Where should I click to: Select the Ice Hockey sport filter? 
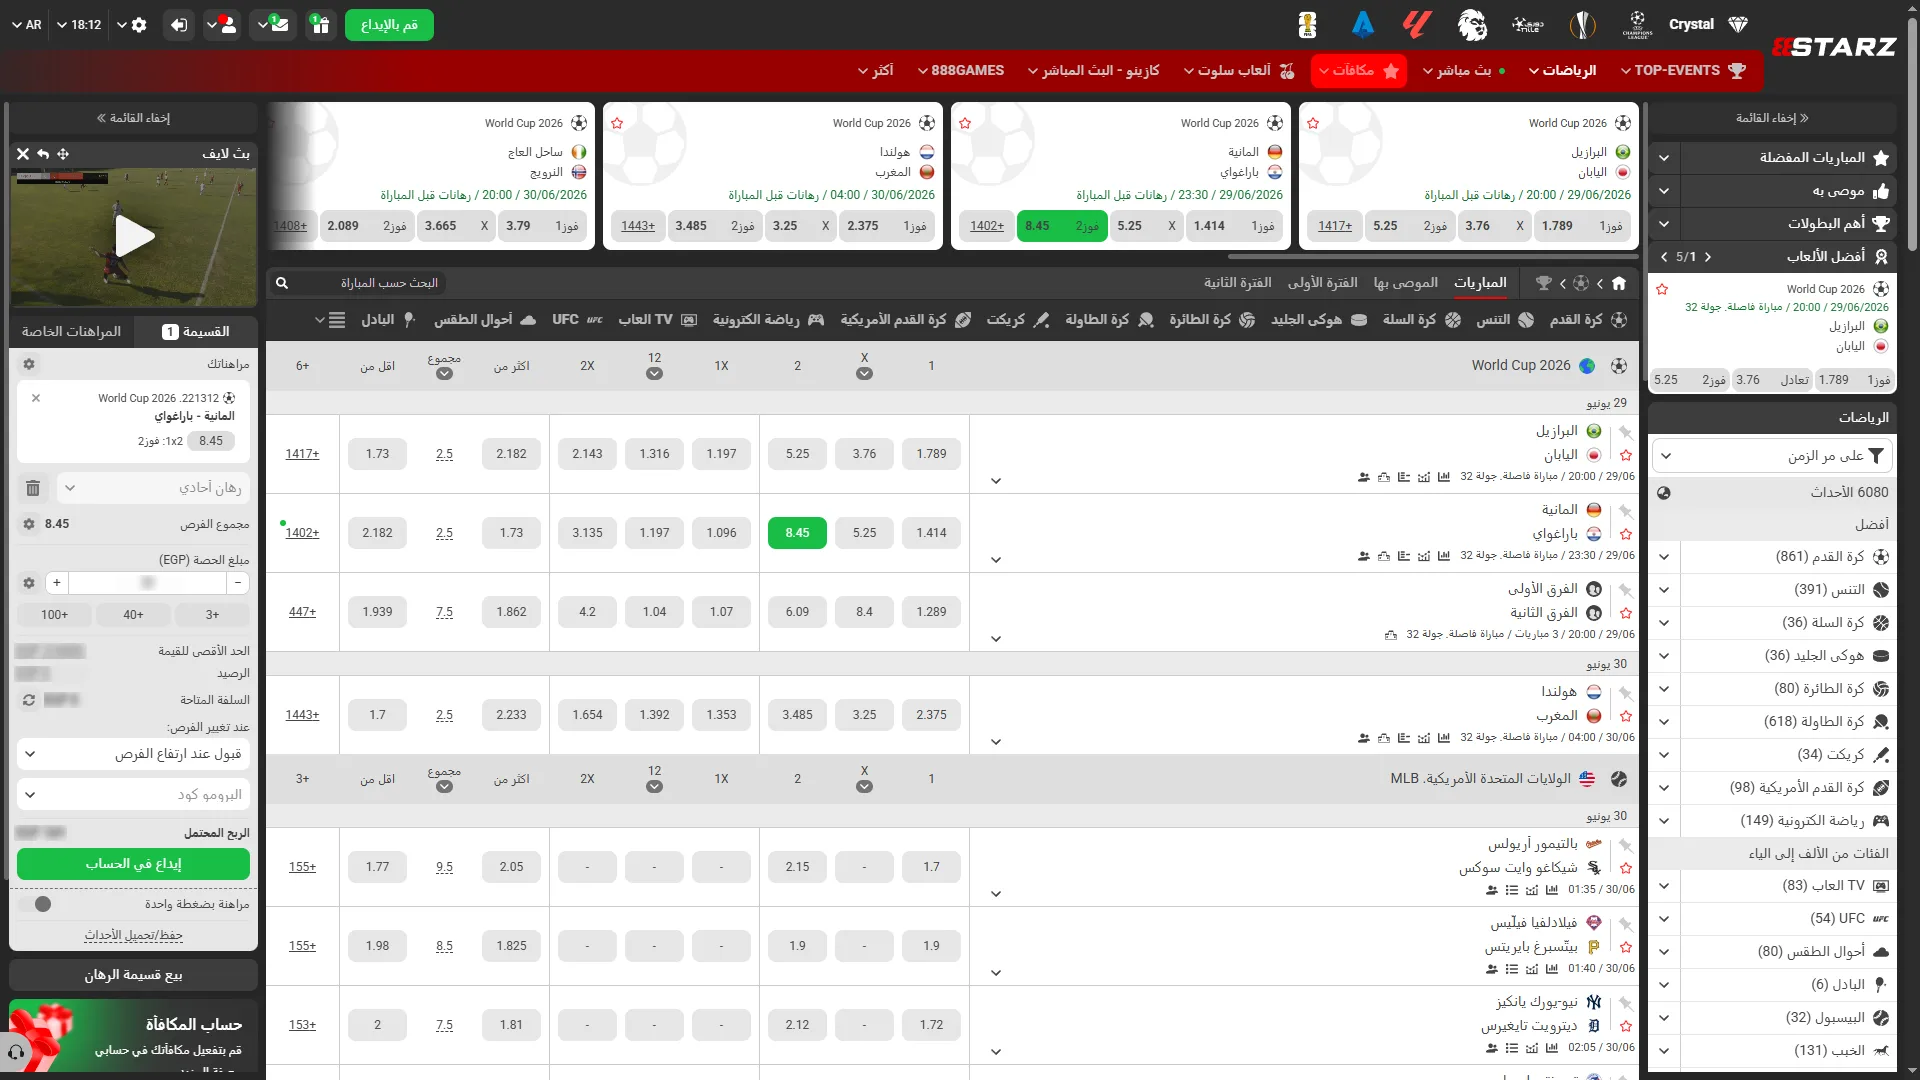pos(1319,320)
